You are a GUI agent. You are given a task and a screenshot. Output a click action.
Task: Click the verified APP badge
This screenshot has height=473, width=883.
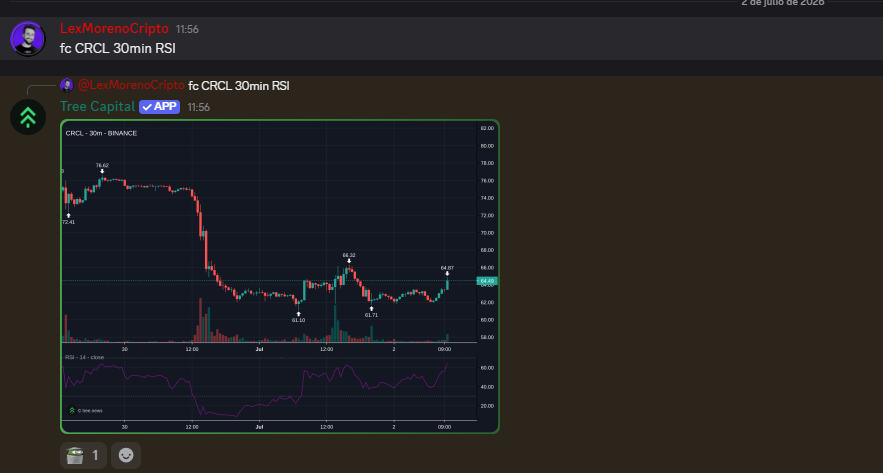click(159, 107)
